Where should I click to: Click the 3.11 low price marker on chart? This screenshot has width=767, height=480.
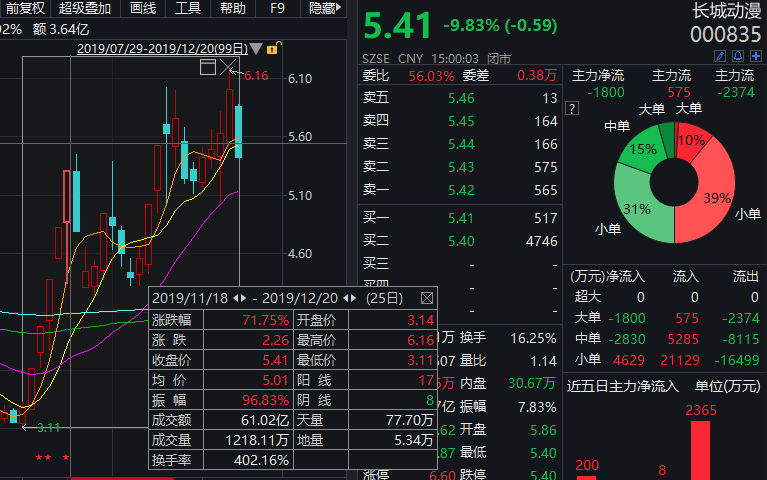pyautogui.click(x=48, y=428)
